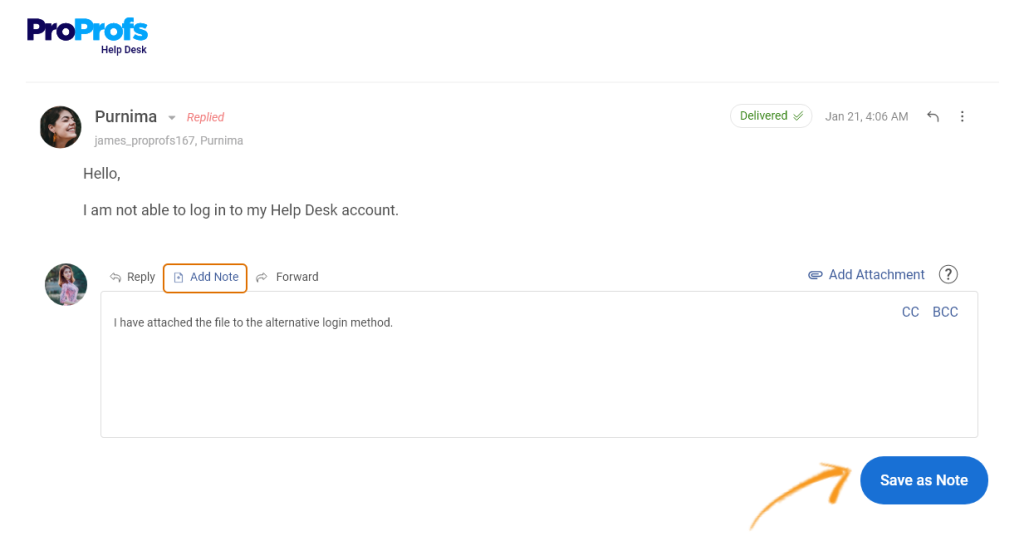1024x546 pixels.
Task: Click the Add Attachment link
Action: point(867,275)
